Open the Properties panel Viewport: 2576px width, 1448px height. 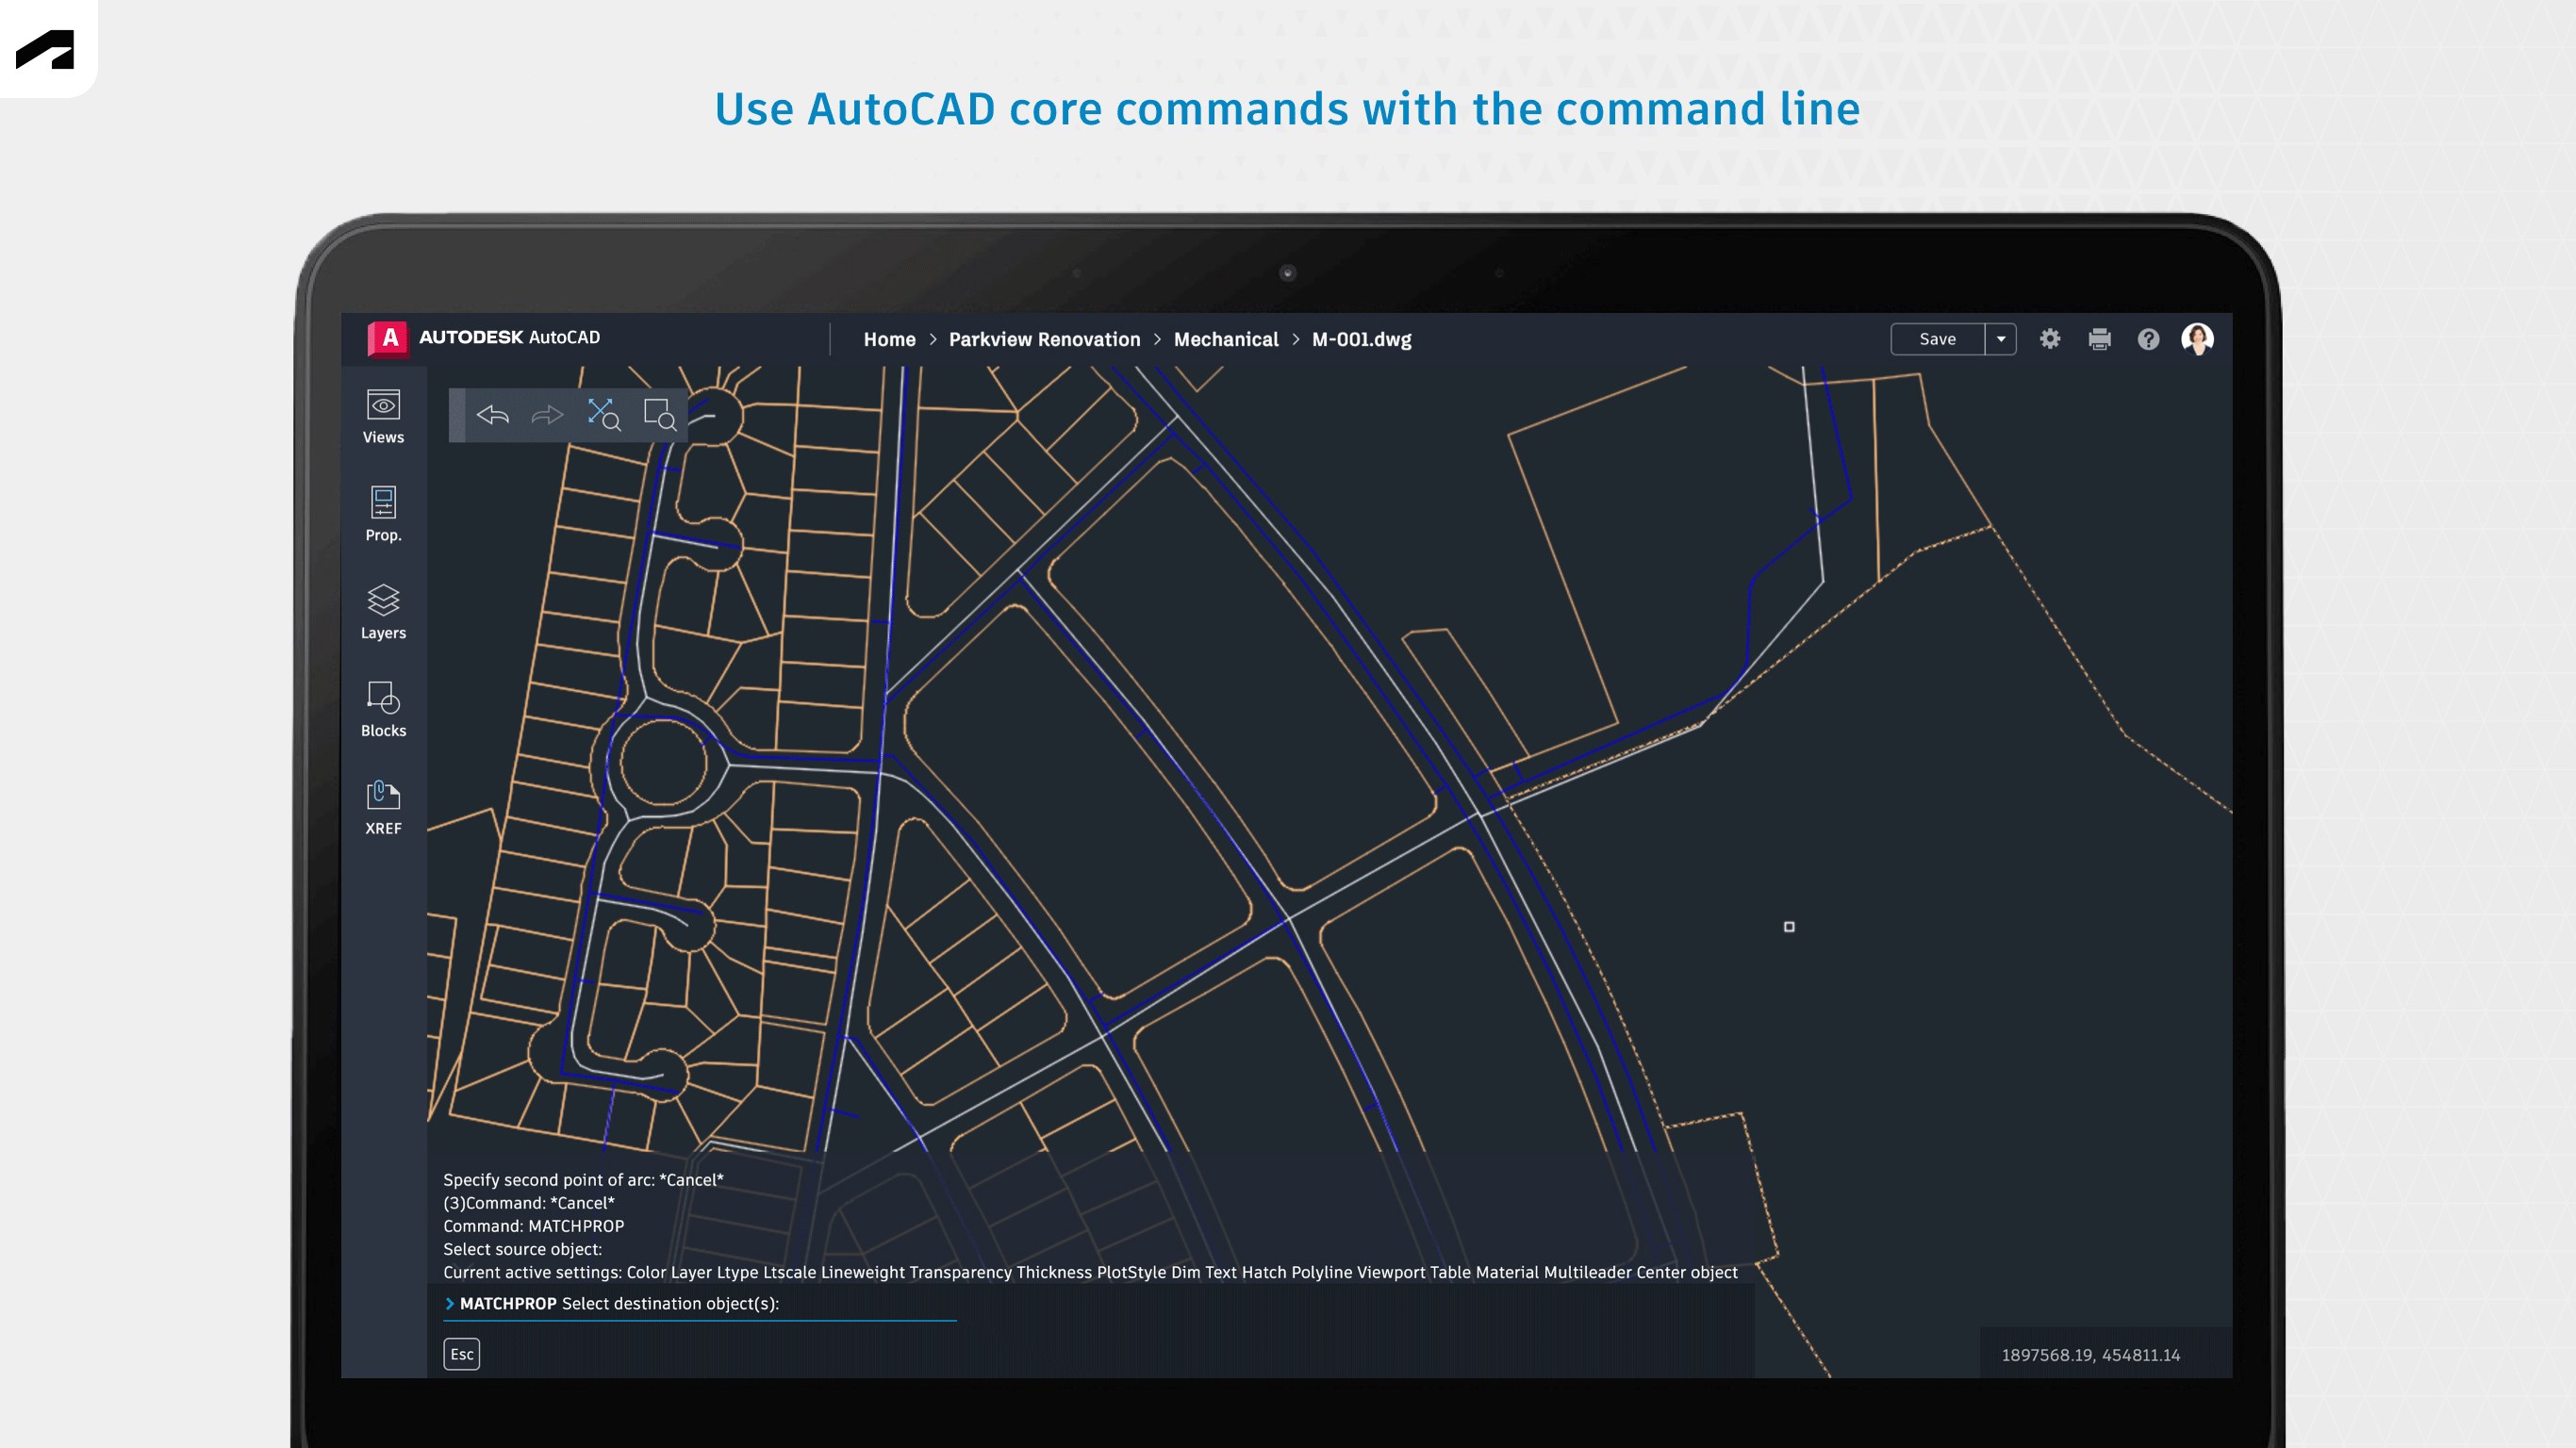pyautogui.click(x=383, y=512)
